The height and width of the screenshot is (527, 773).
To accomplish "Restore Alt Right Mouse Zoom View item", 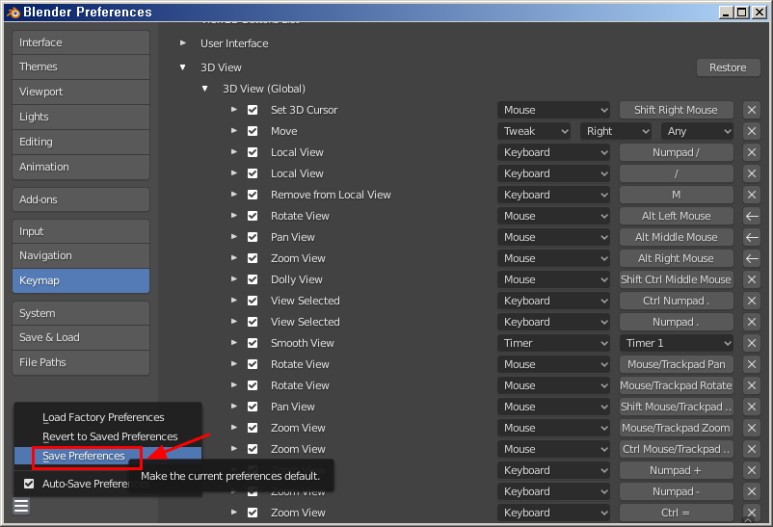I will tap(751, 258).
